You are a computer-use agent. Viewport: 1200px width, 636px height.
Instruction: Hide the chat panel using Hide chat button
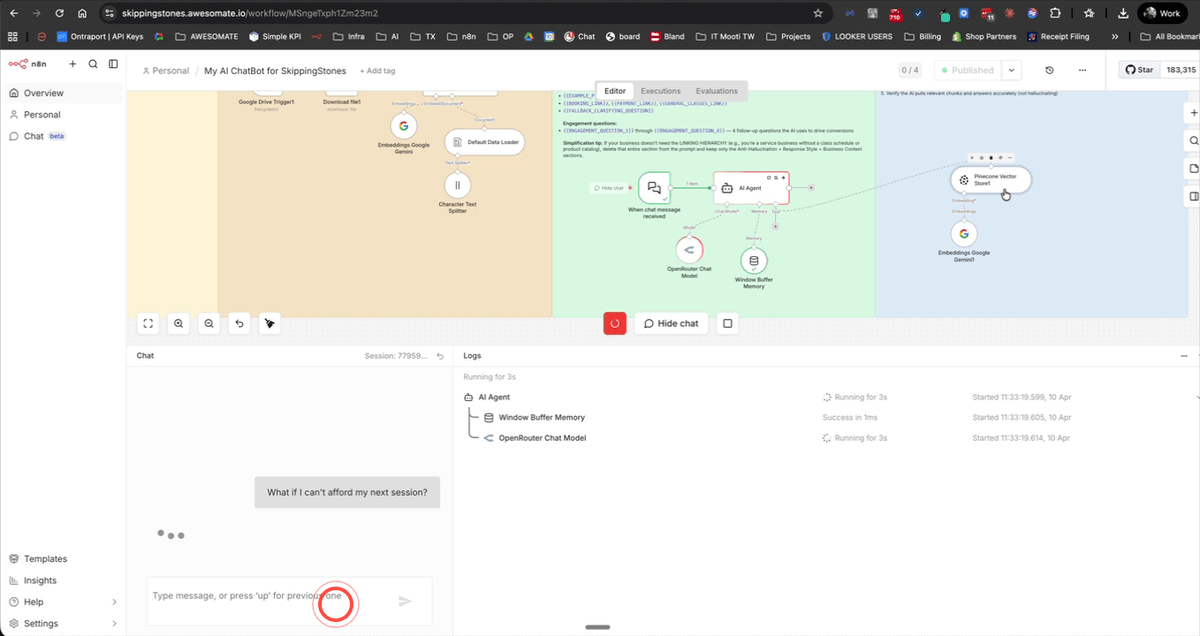(x=670, y=323)
